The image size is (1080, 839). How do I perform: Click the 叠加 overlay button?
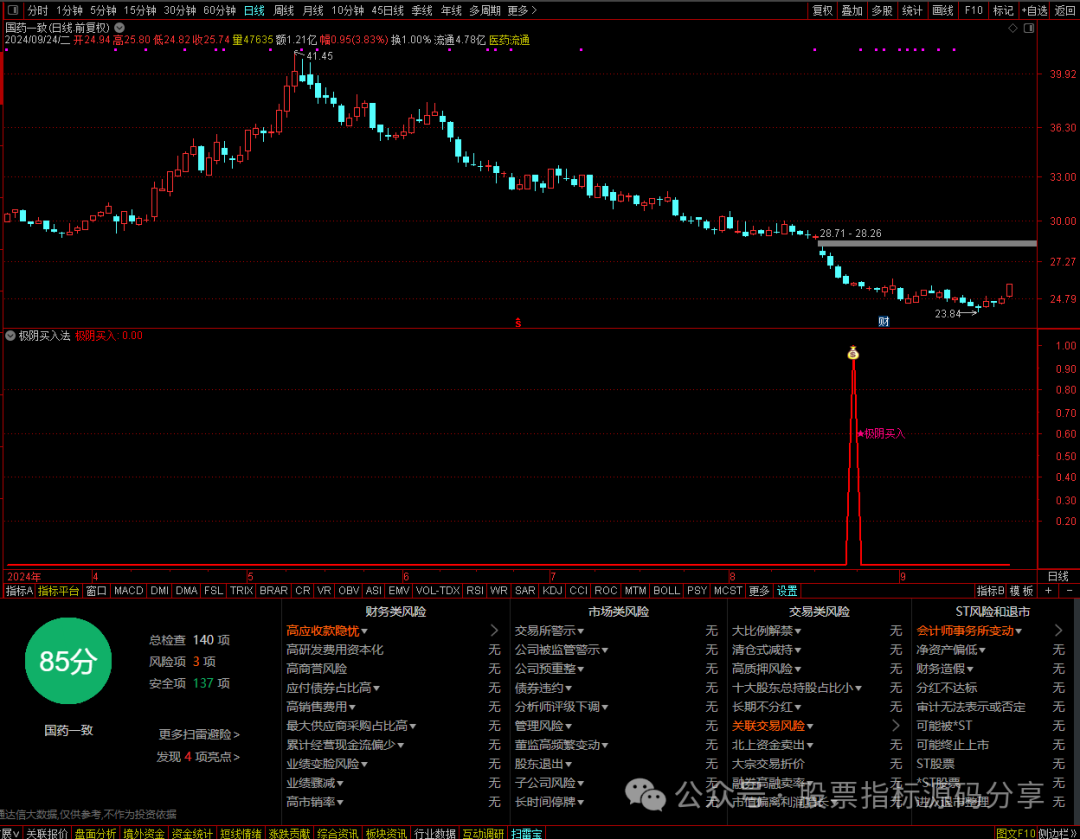[852, 10]
